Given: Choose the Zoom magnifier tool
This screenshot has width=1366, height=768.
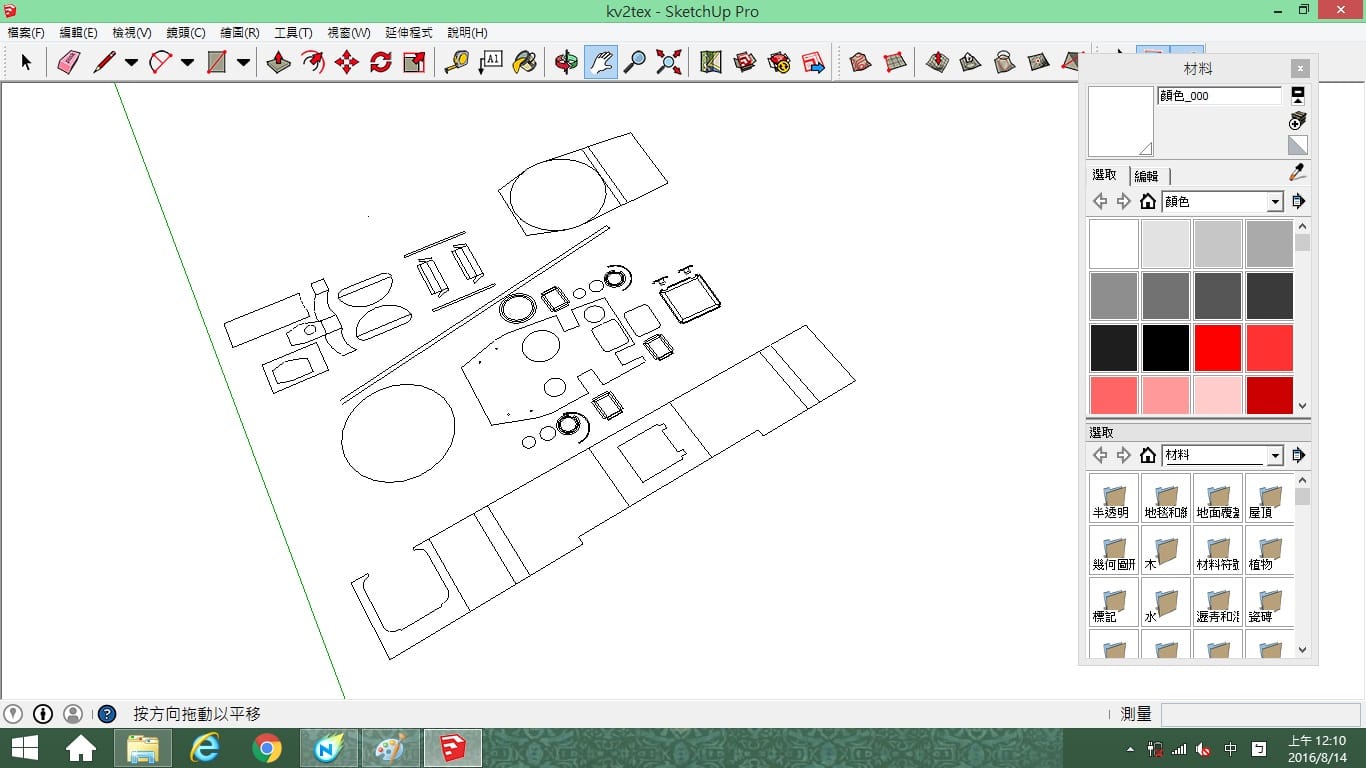Looking at the screenshot, I should pyautogui.click(x=635, y=62).
